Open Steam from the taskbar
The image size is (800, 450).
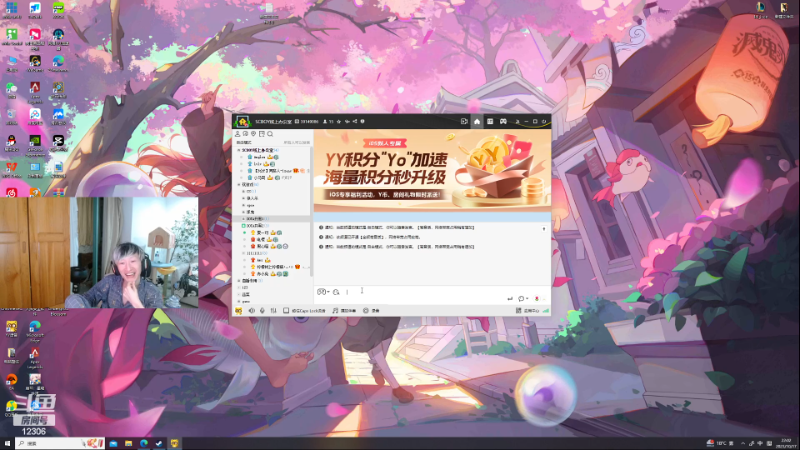[x=159, y=443]
